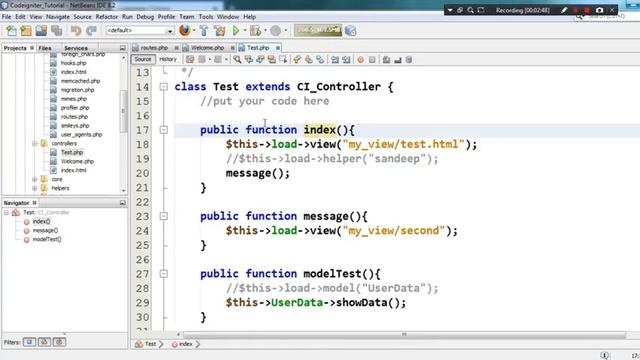The height and width of the screenshot is (360, 640).
Task: Click the Save All toolbar icon
Action: [x=57, y=31]
